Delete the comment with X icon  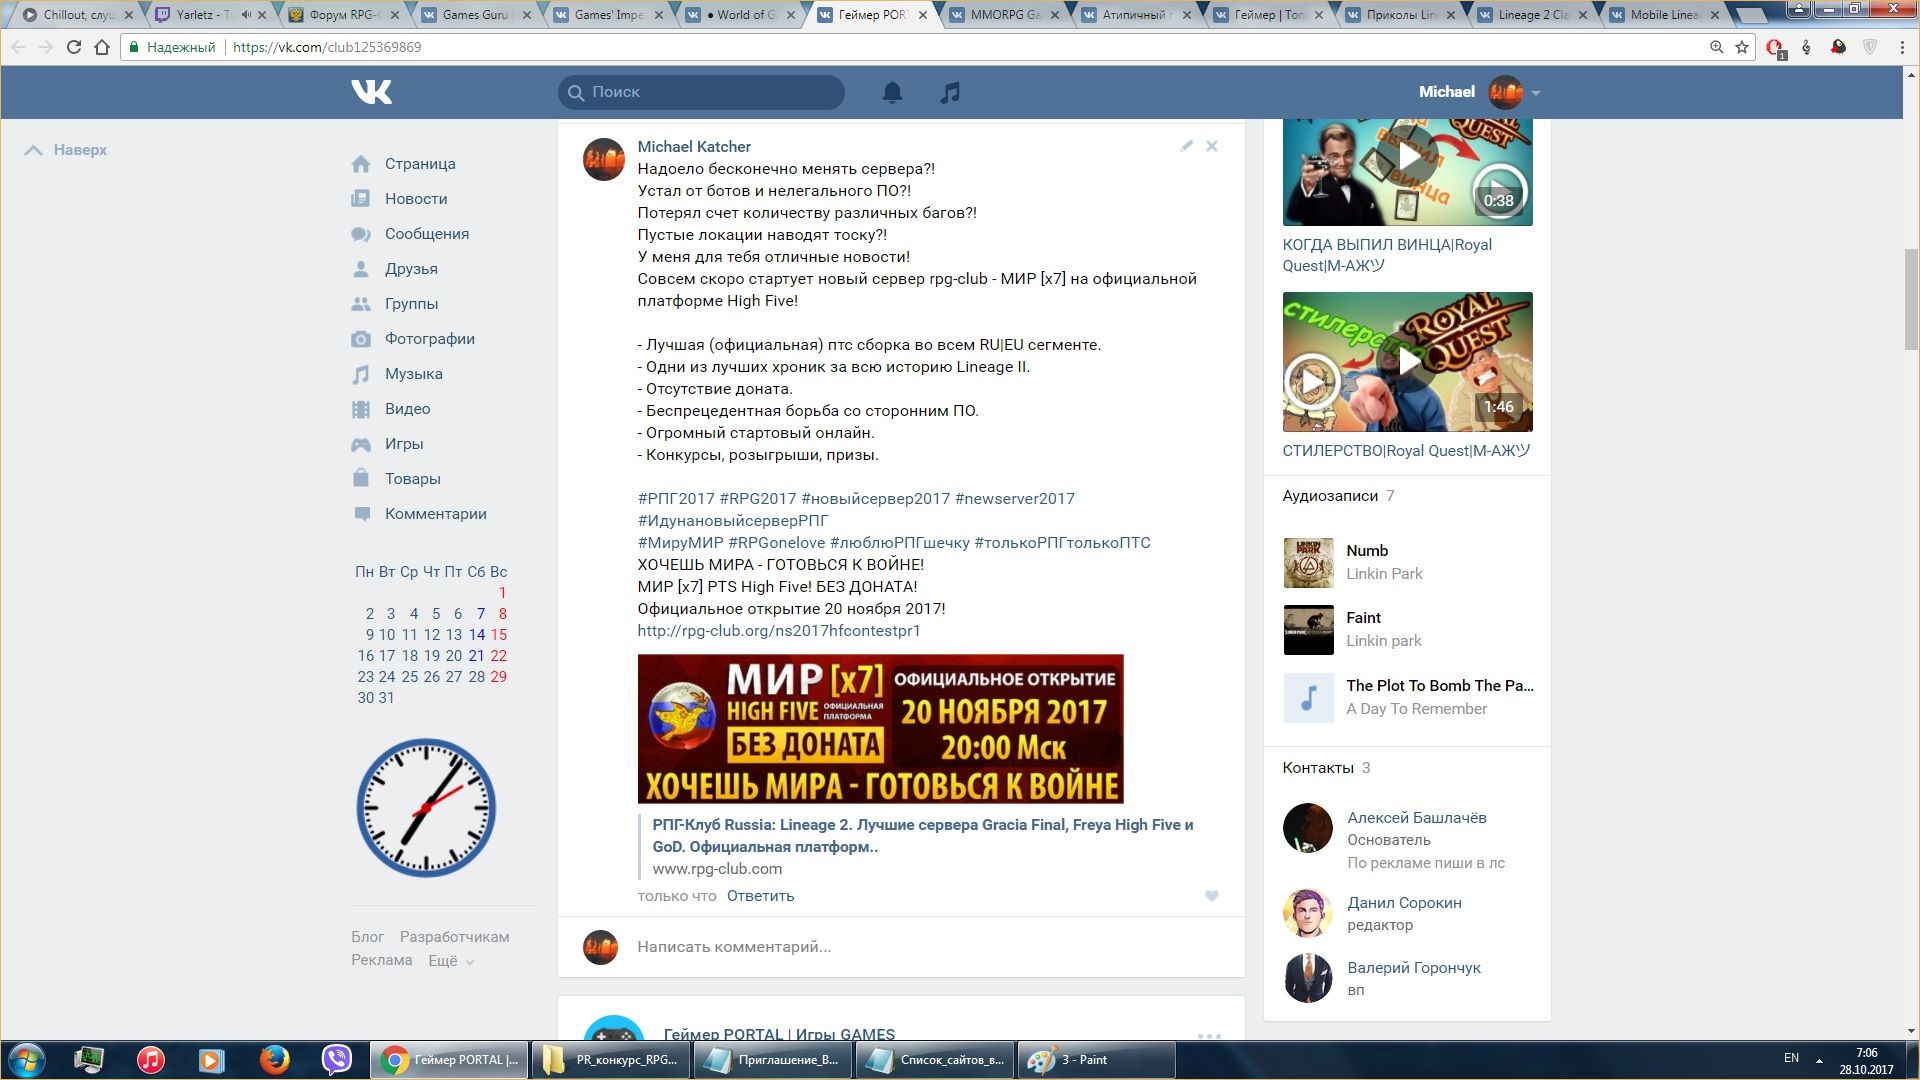coord(1212,146)
